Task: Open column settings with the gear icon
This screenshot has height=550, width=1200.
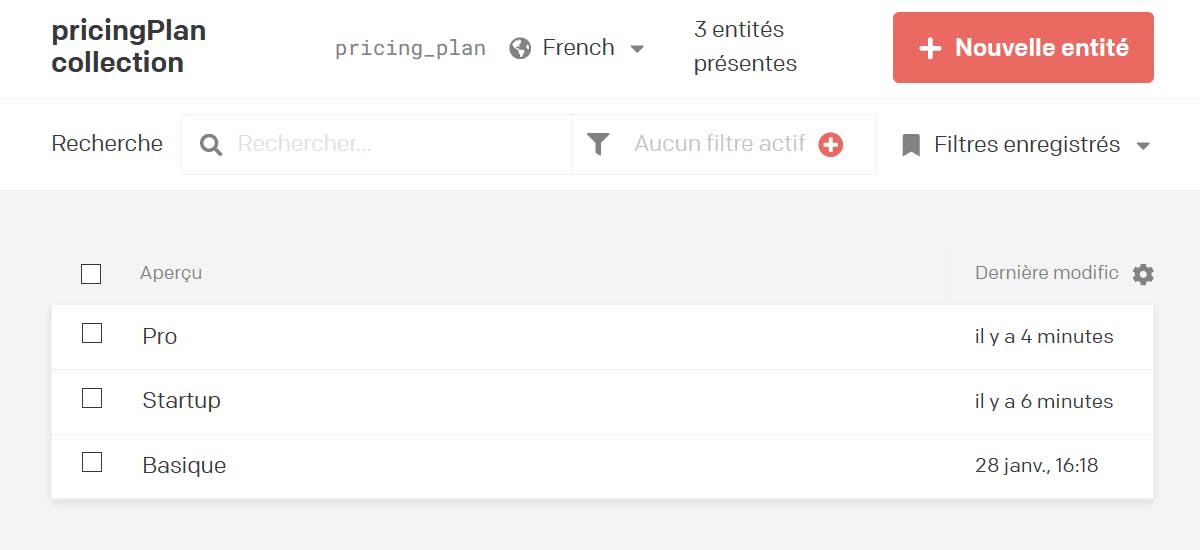Action: 1143,274
